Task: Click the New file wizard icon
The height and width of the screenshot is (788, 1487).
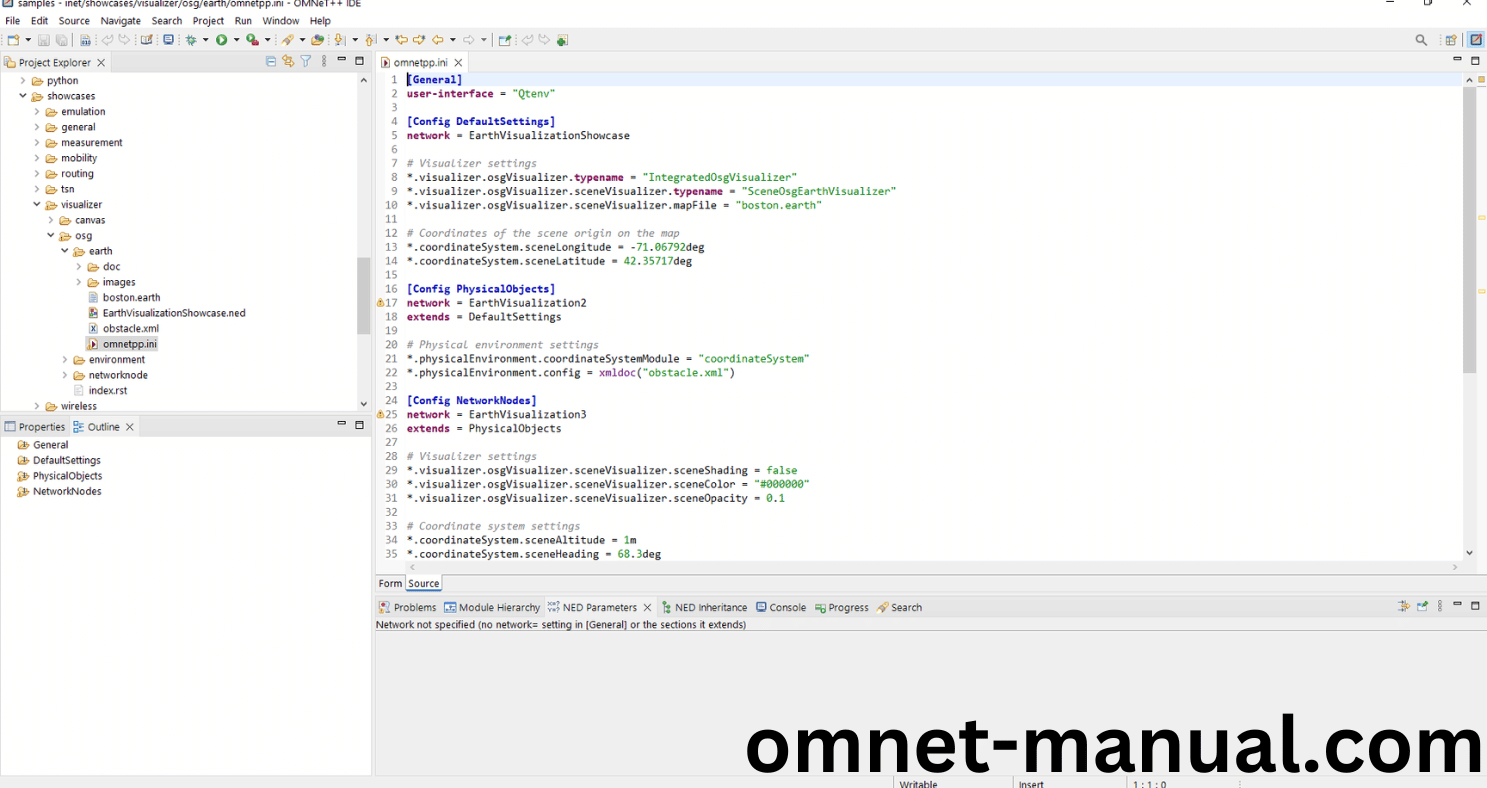Action: pyautogui.click(x=14, y=40)
